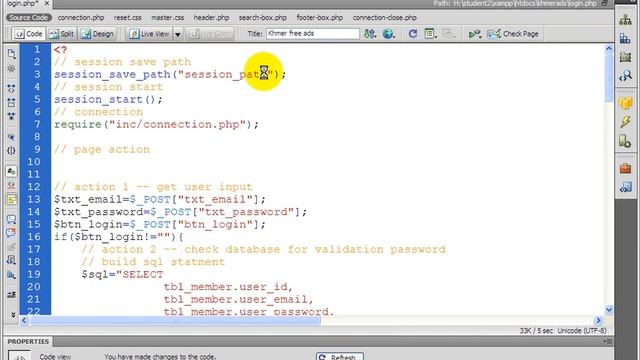Open header.php related file
This screenshot has width=640, height=360.
pos(211,18)
